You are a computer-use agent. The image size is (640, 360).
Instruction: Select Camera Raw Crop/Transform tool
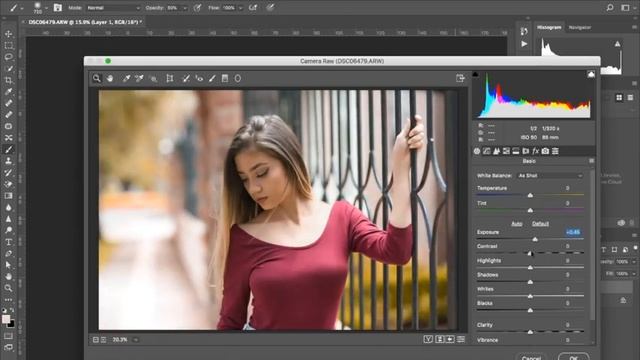(170, 78)
